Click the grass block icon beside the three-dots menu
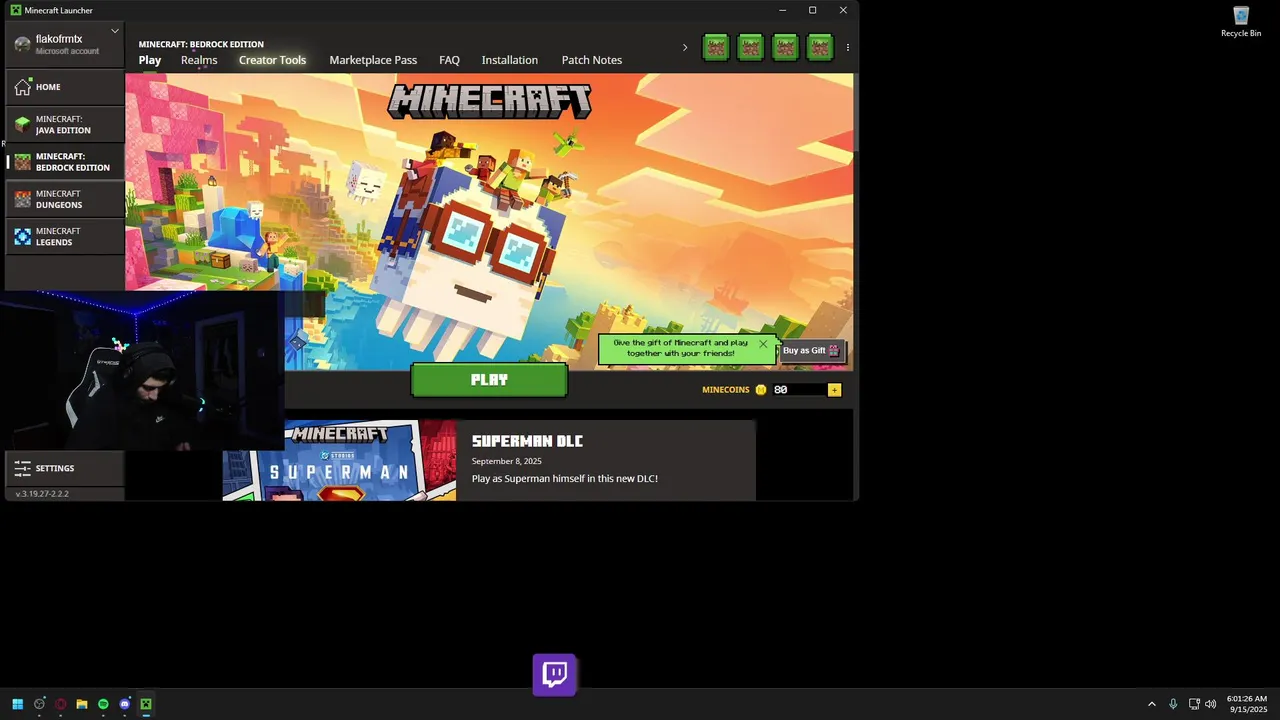Viewport: 1280px width, 720px height. click(x=820, y=47)
